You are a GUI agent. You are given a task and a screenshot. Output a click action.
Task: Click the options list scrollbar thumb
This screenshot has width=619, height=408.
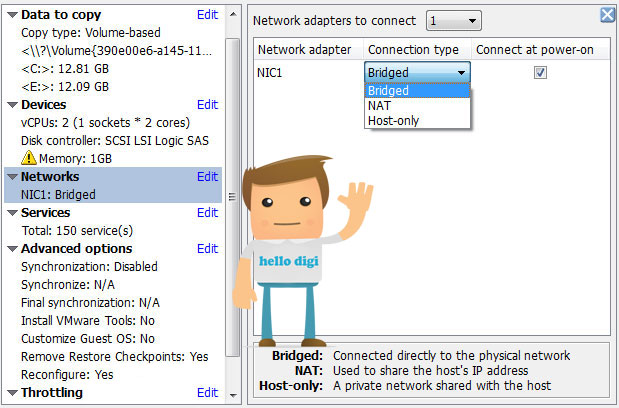coord(233,197)
